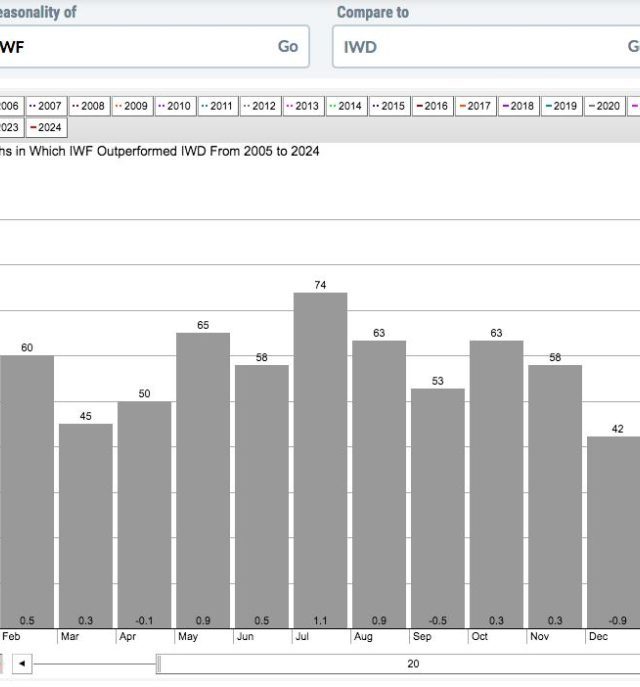
Task: Click the March bar showing 45
Action: (x=85, y=526)
